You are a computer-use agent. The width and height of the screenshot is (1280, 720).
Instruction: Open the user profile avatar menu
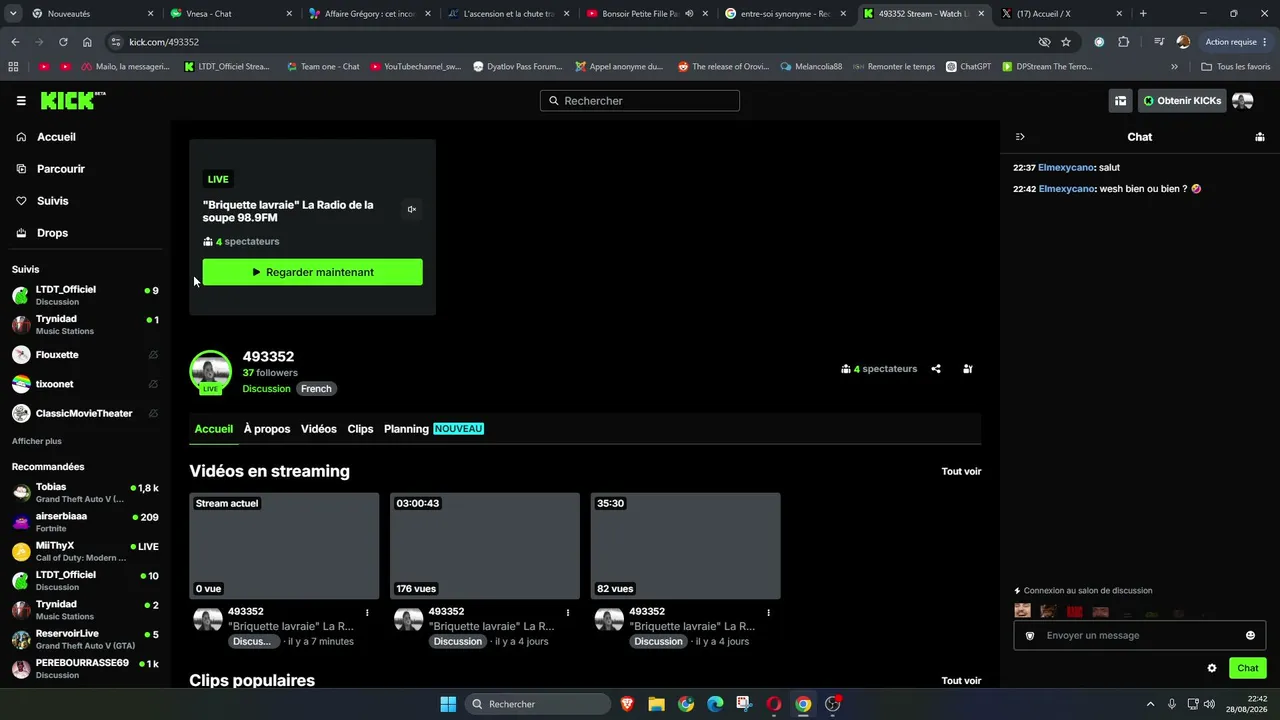(x=1243, y=101)
